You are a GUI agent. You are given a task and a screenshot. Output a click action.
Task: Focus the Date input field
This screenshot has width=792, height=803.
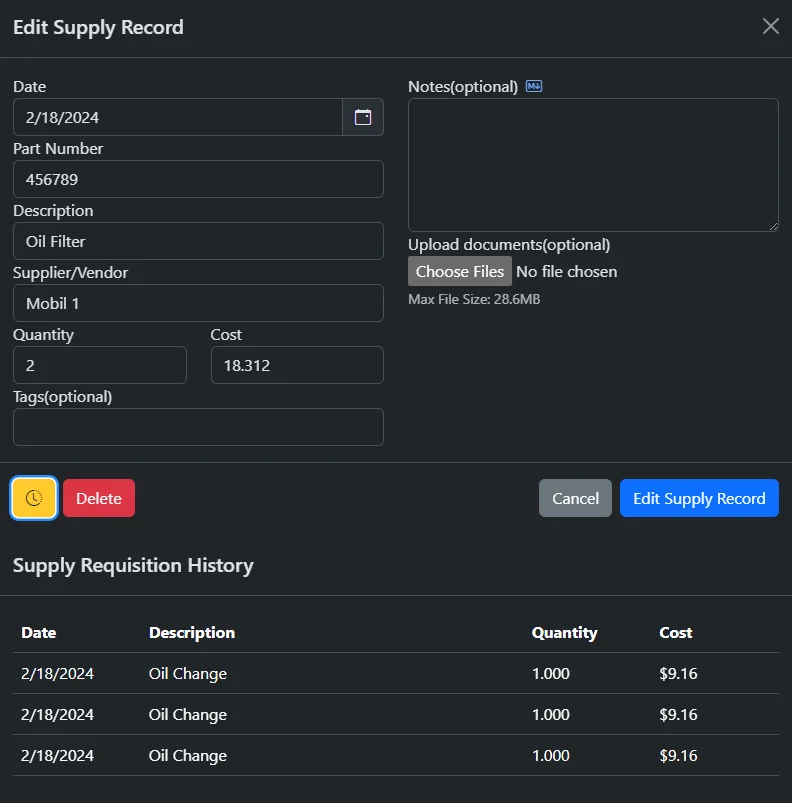click(x=178, y=117)
